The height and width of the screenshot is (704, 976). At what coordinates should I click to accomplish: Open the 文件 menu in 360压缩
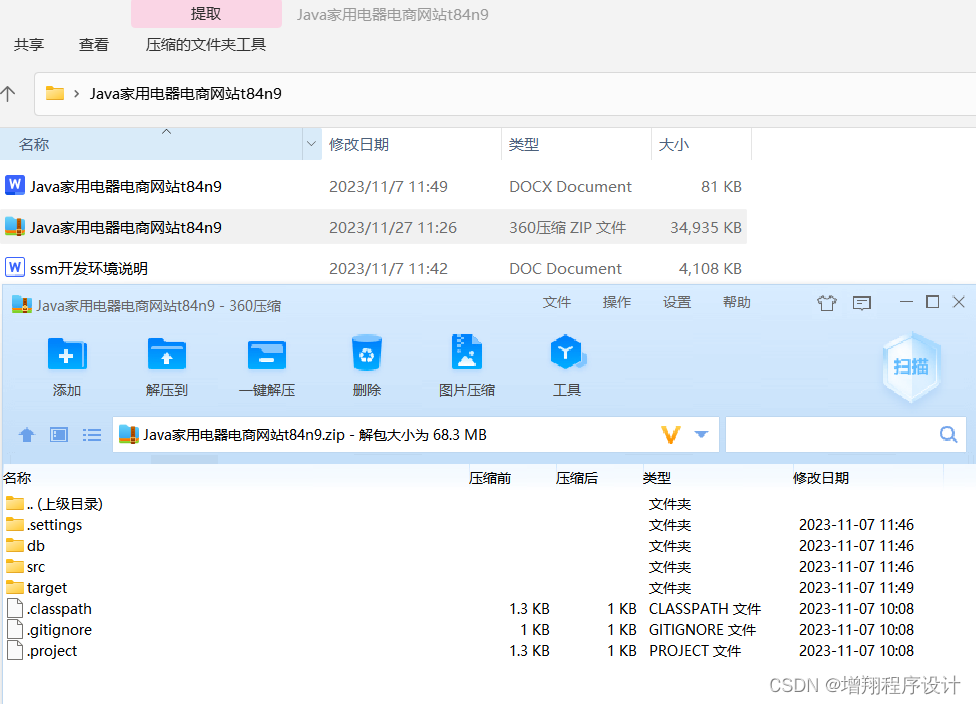[556, 303]
